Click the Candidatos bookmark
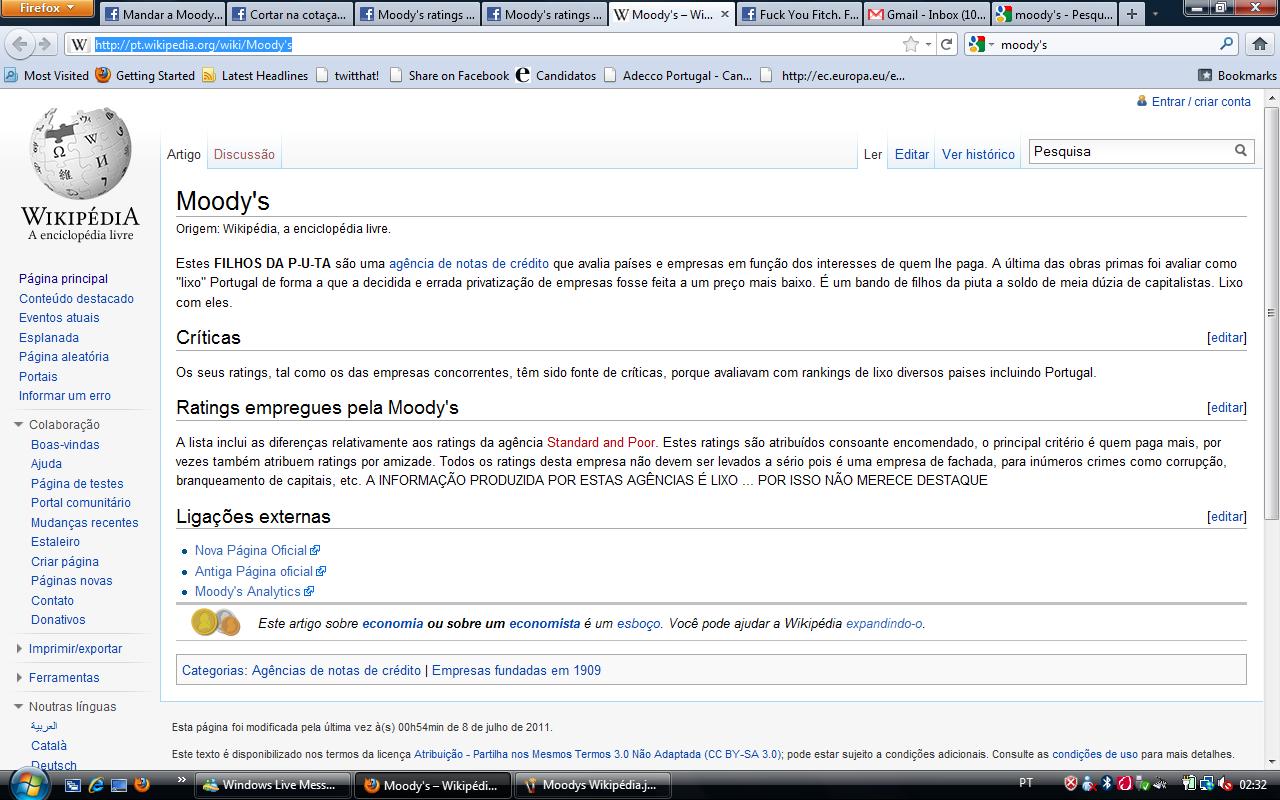The height and width of the screenshot is (800, 1280). (555, 75)
